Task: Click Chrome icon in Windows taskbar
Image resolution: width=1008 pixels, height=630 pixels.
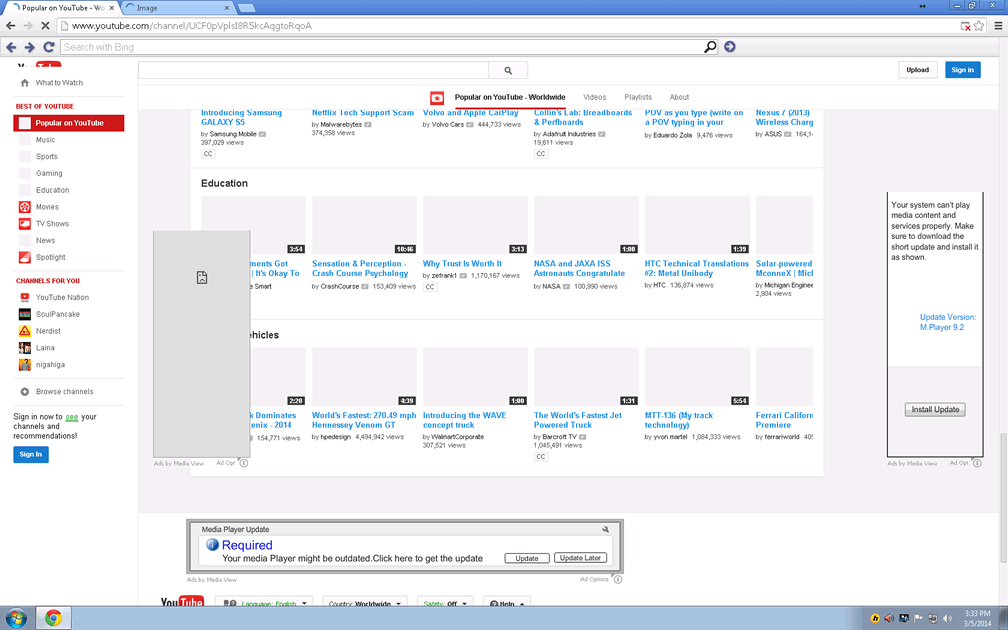Action: point(53,618)
